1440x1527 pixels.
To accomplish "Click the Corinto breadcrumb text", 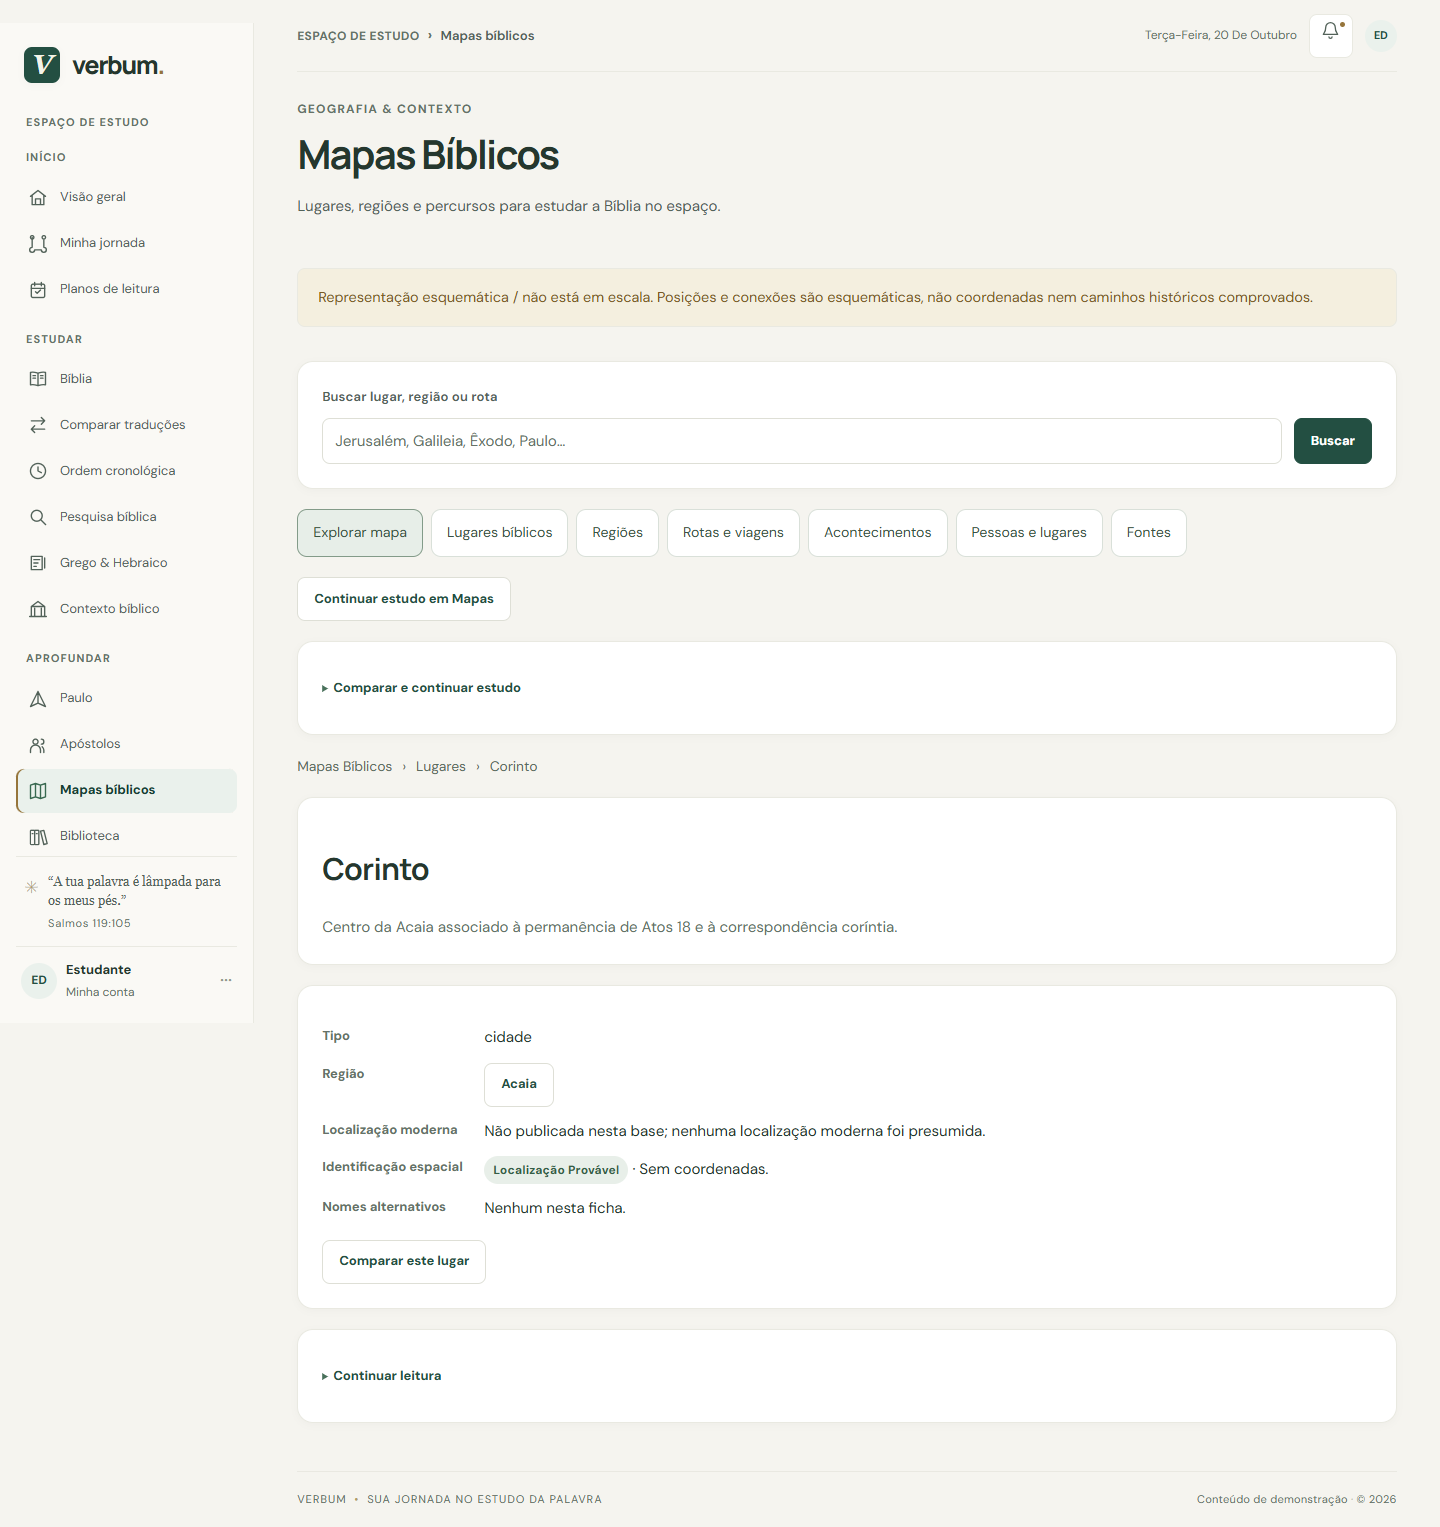I will coord(514,767).
